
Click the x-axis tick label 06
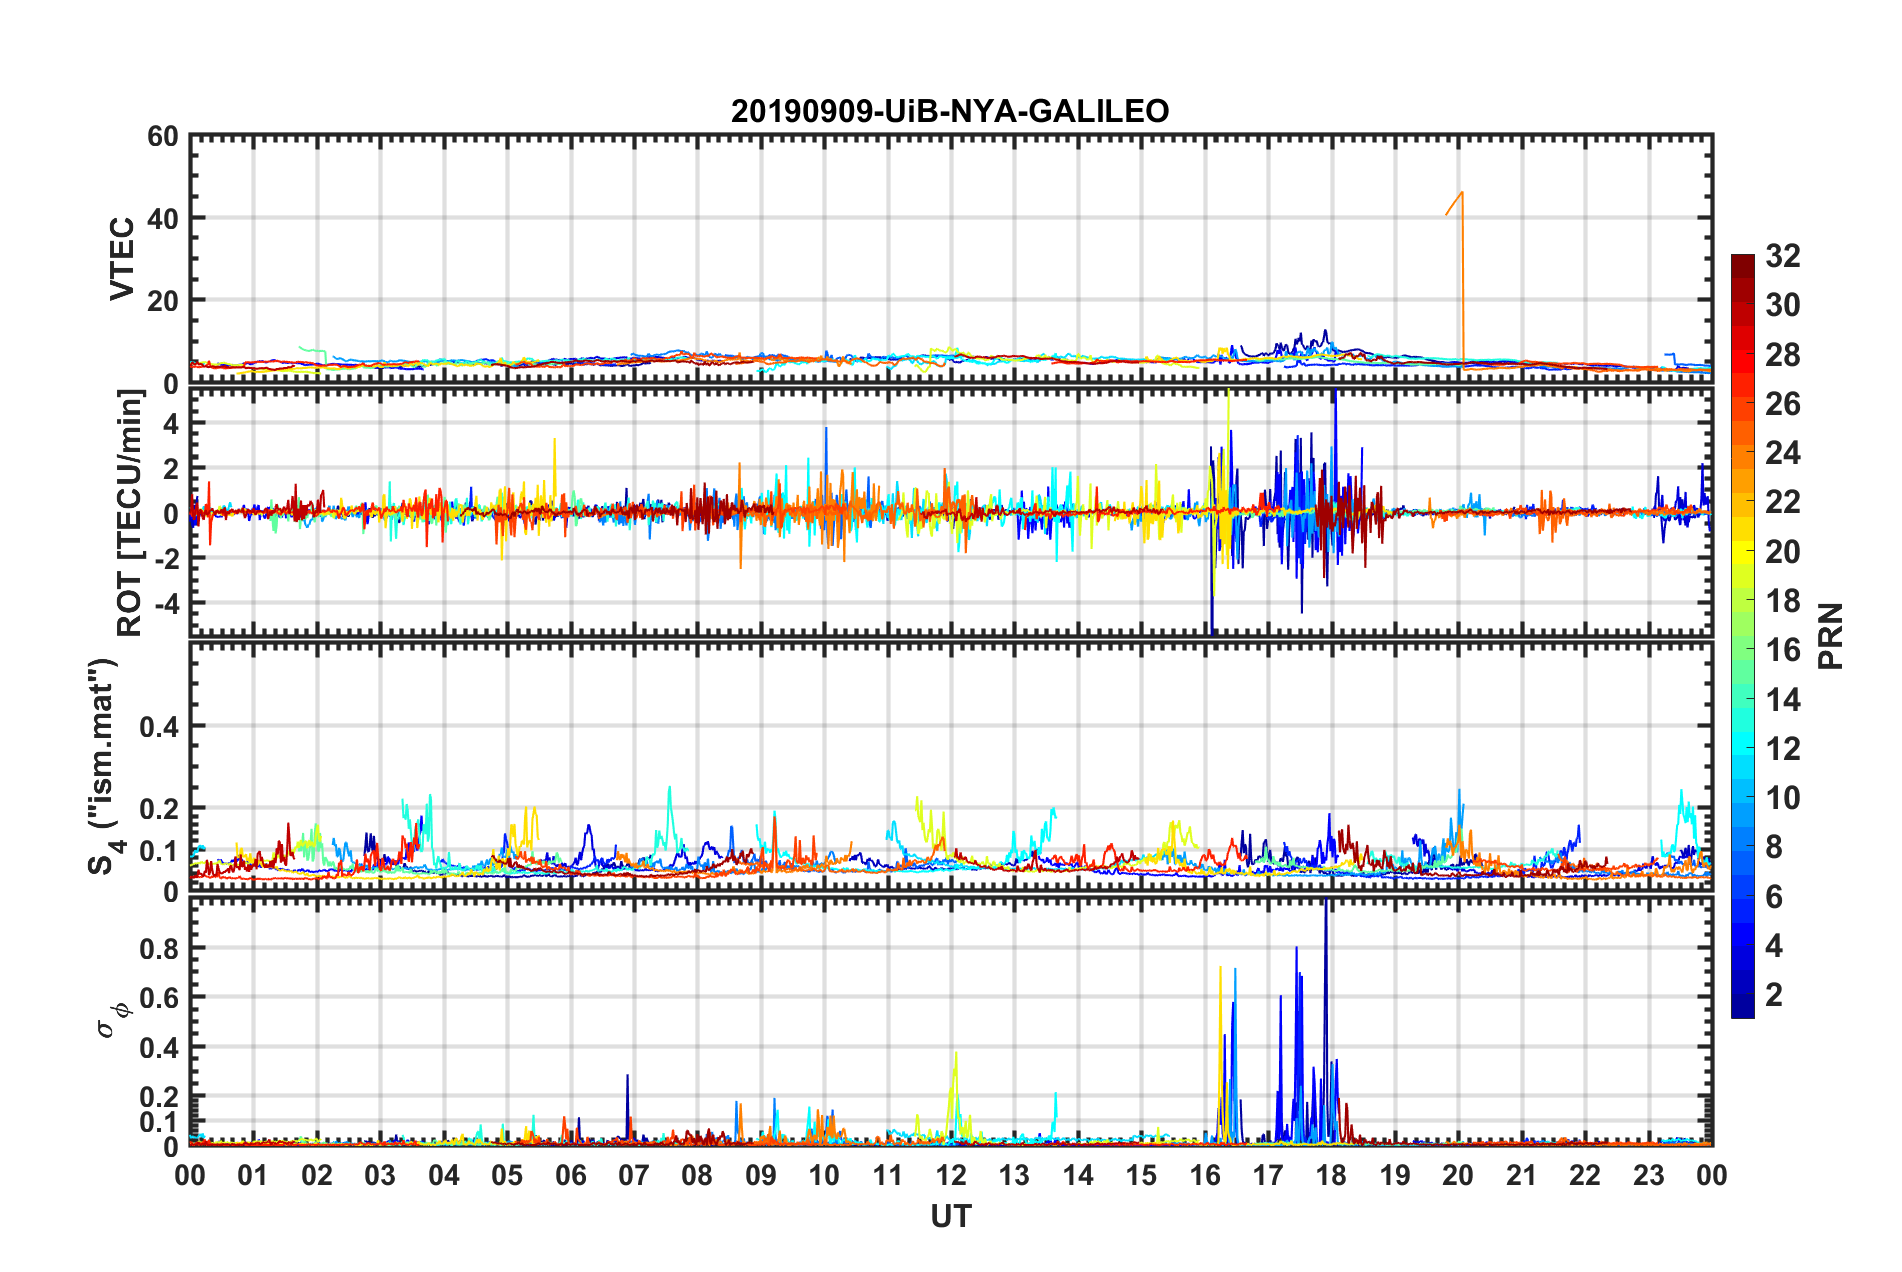coord(571,1175)
